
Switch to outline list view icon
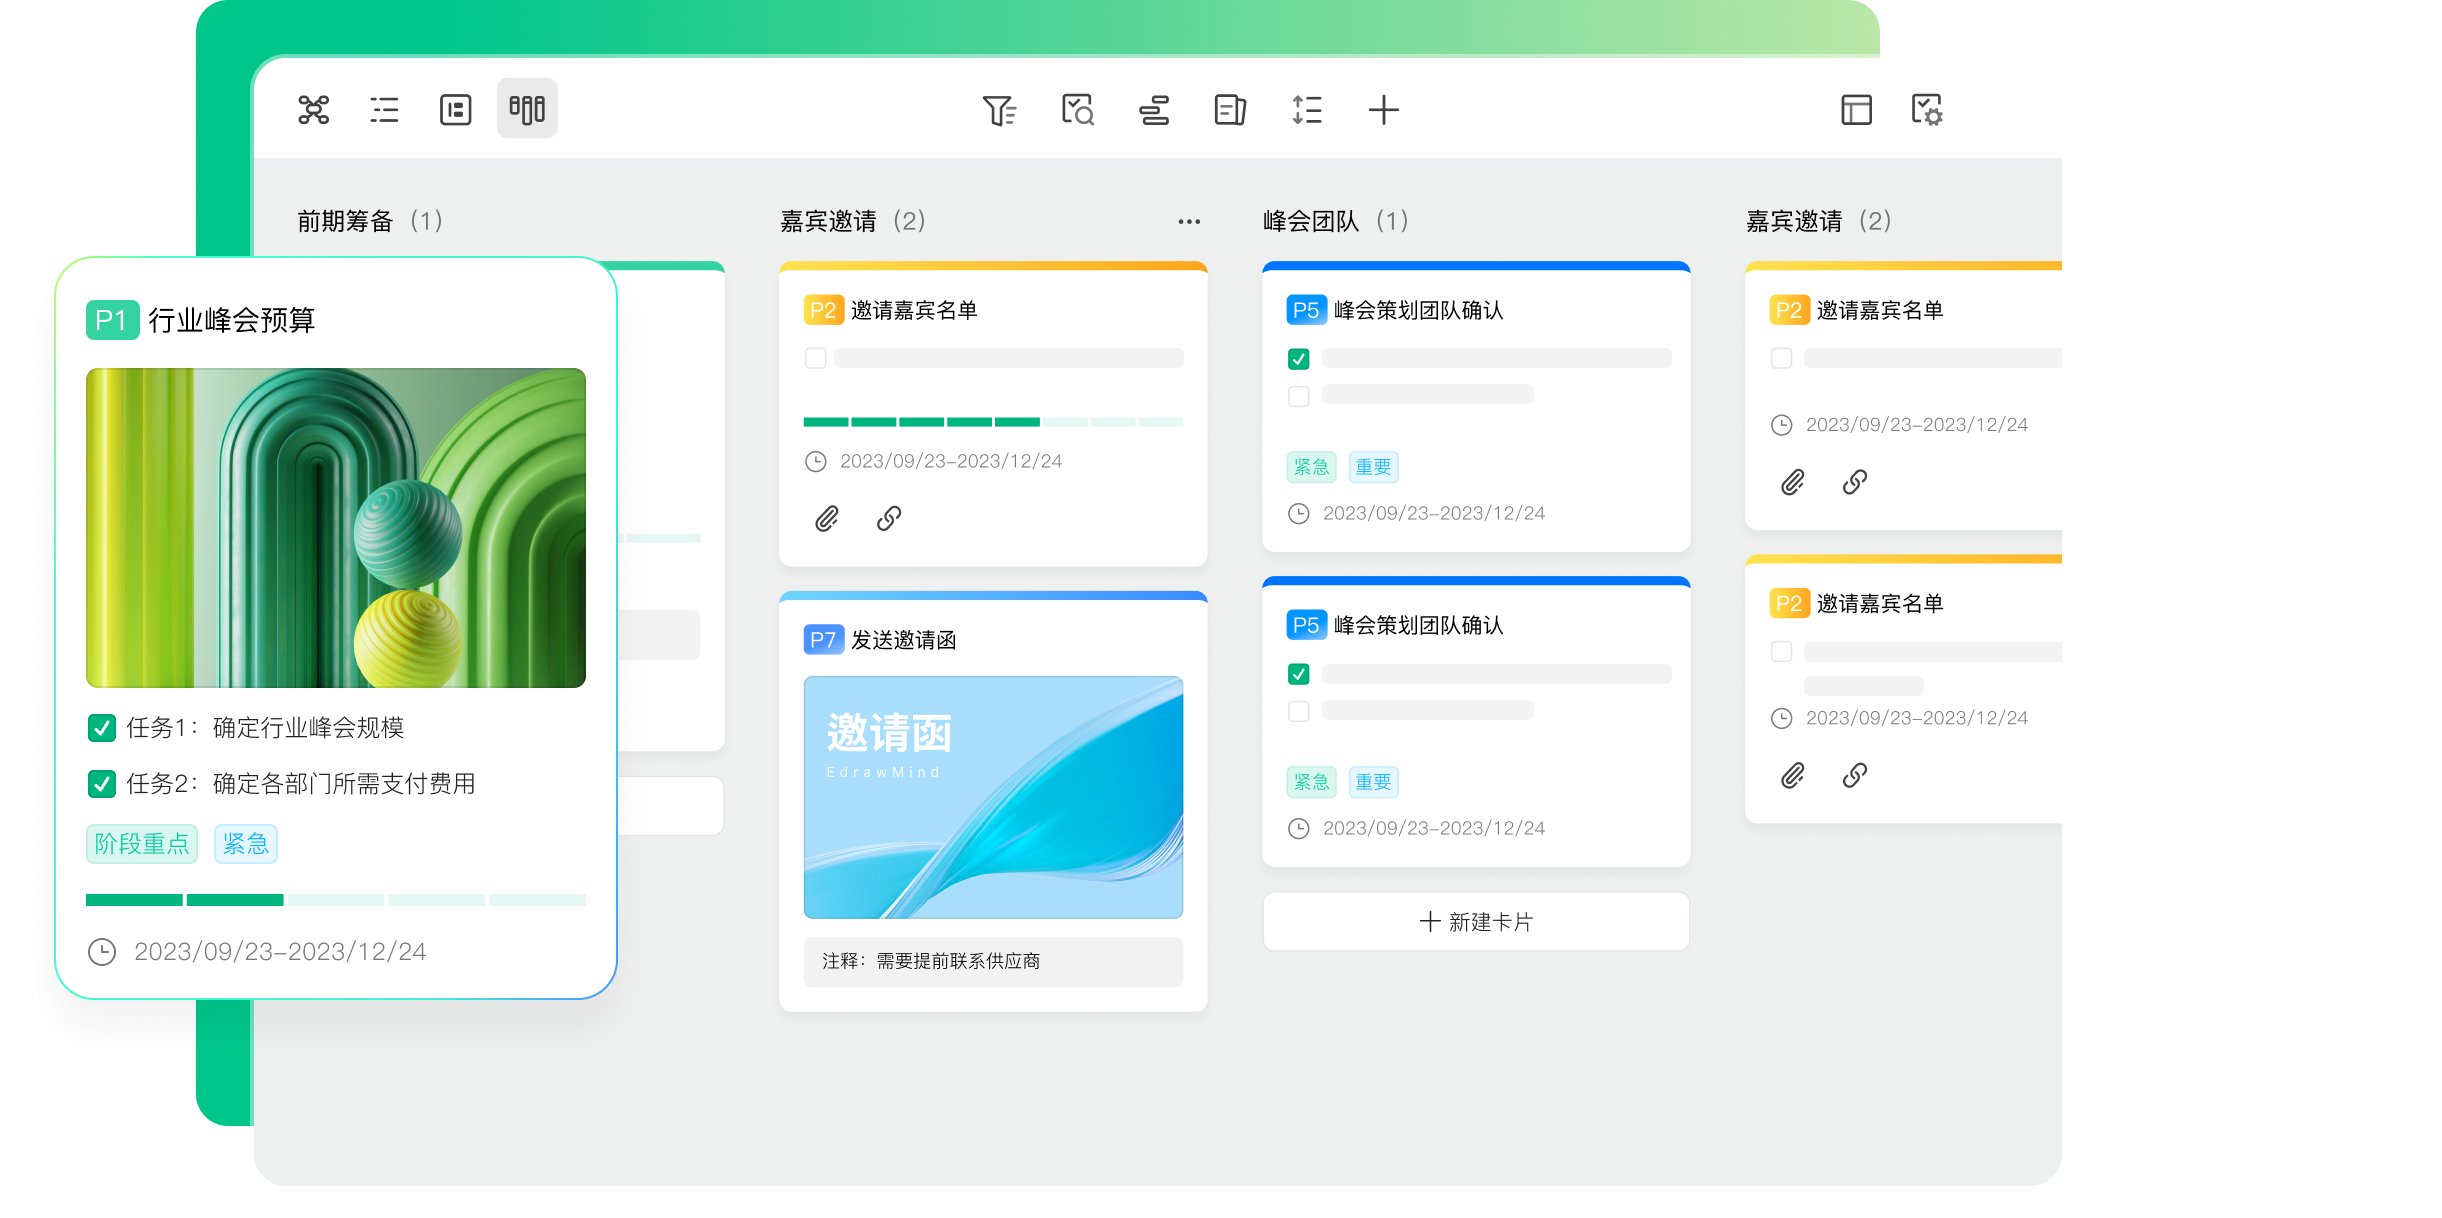[x=384, y=109]
